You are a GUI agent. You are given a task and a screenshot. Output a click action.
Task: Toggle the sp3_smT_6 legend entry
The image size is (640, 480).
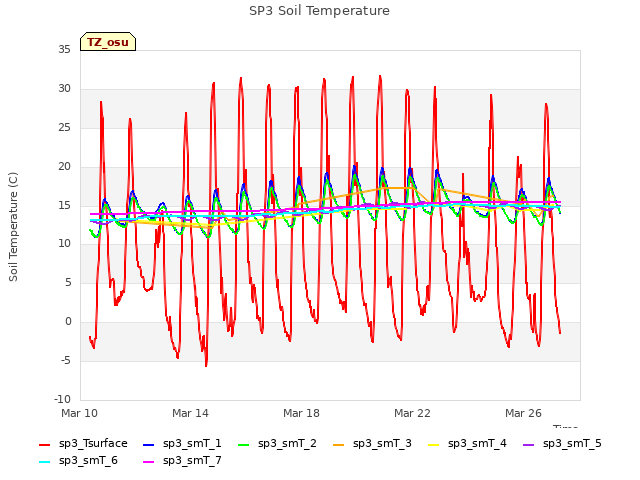click(x=78, y=461)
